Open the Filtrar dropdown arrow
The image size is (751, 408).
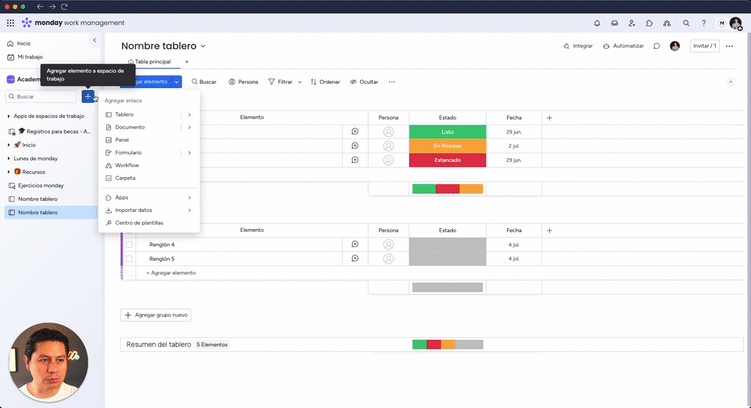tap(300, 82)
